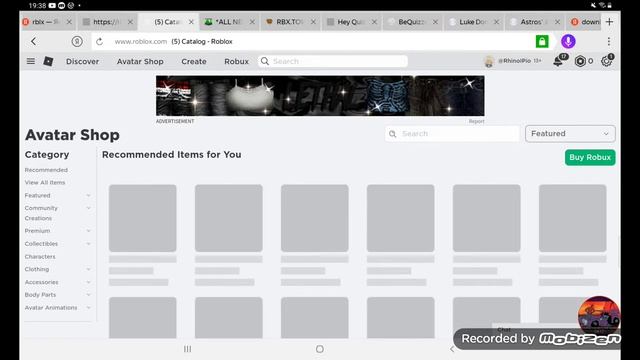Add a new browser tab
640x360 pixels.
(x=609, y=22)
